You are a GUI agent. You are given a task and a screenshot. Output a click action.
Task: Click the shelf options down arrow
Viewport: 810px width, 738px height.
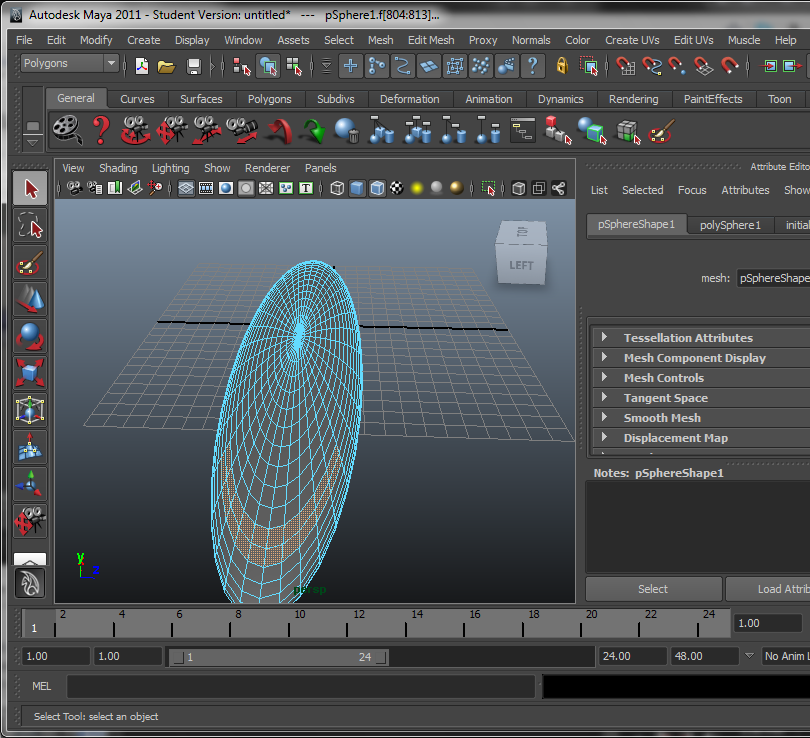(33, 143)
